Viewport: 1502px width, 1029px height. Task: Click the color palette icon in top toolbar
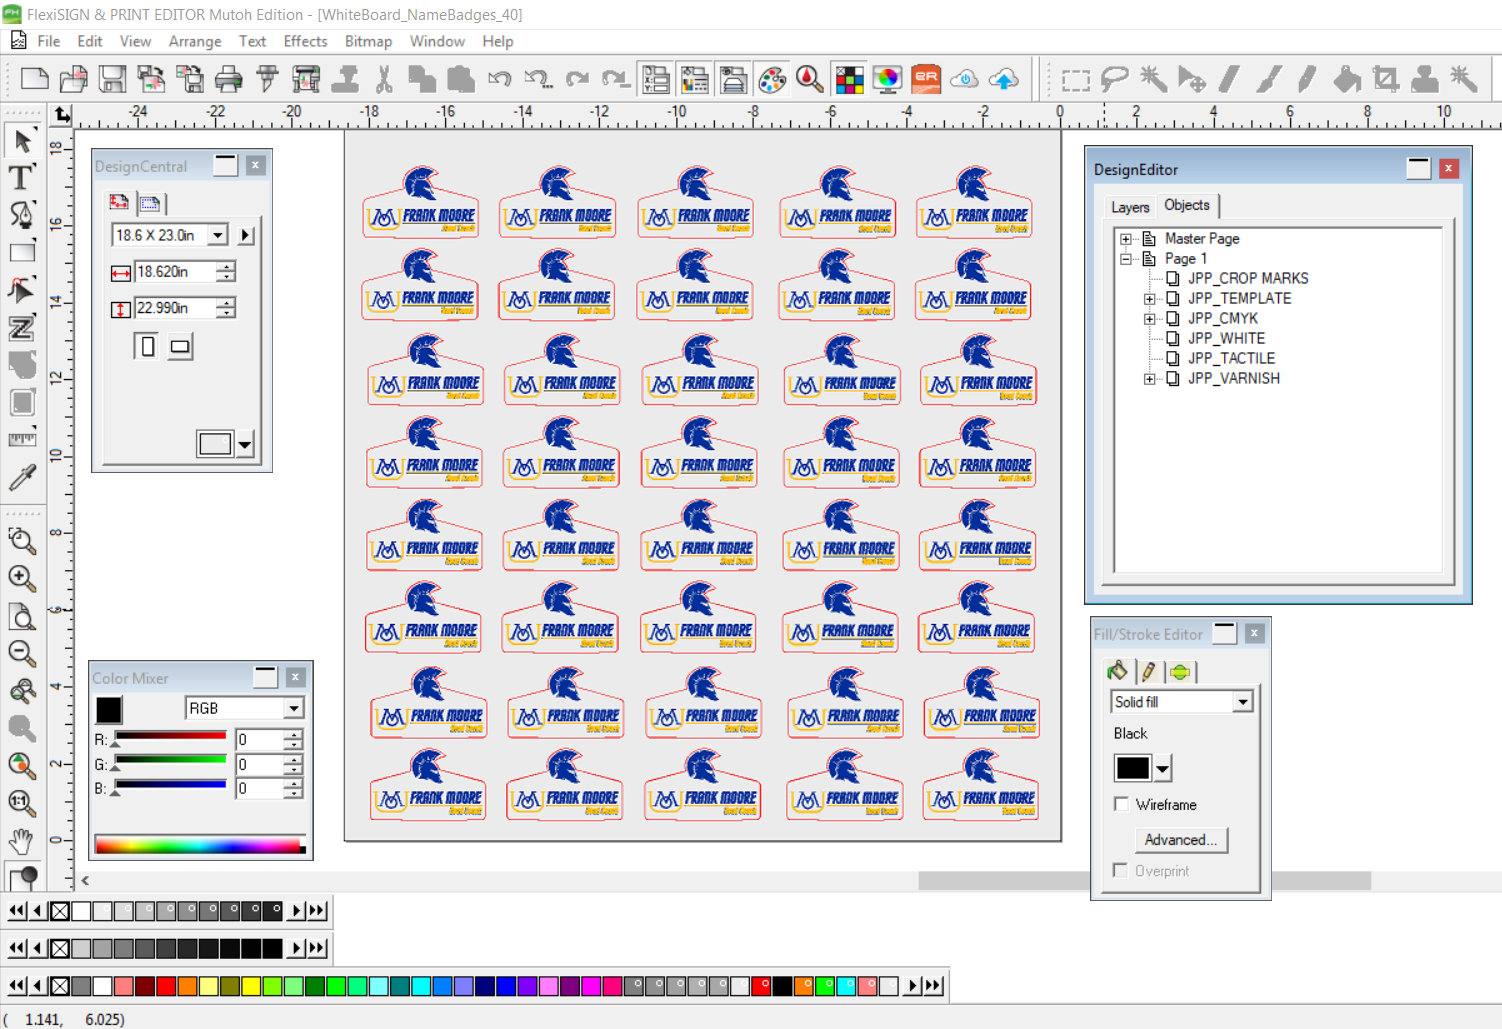772,79
